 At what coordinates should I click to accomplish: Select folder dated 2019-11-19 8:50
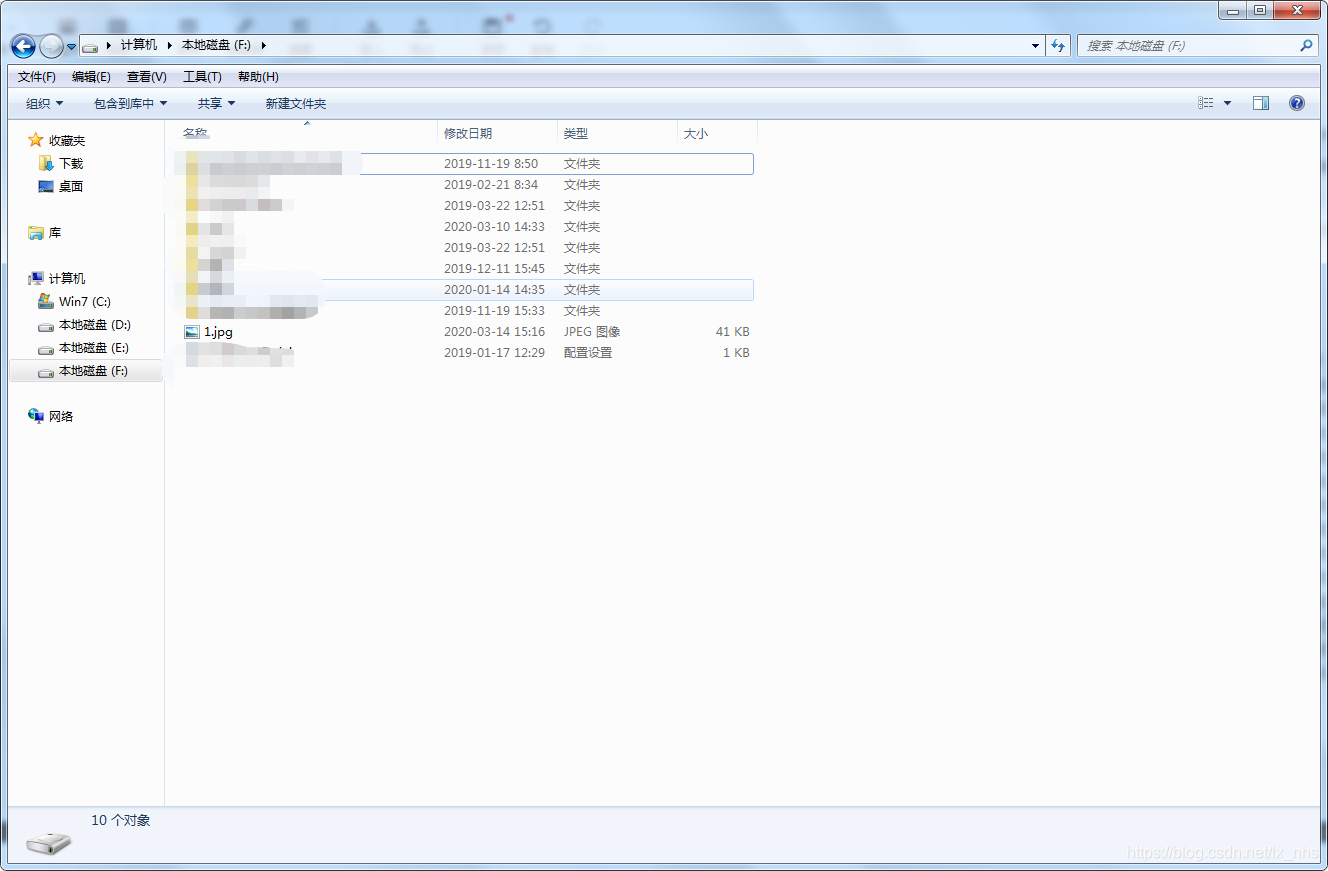465,163
